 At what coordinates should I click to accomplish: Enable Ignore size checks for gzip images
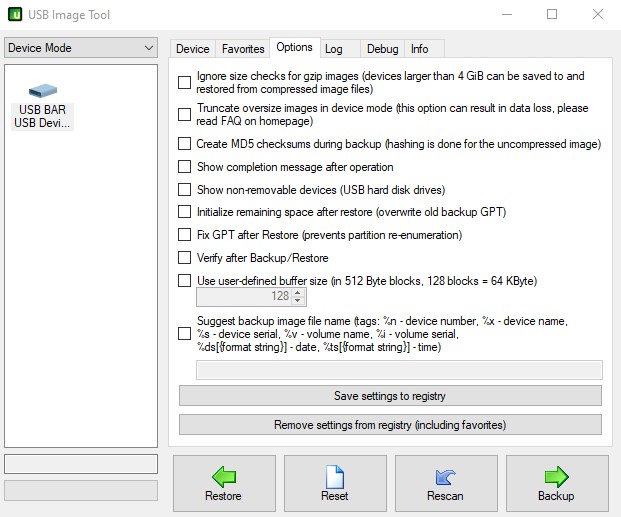point(184,83)
